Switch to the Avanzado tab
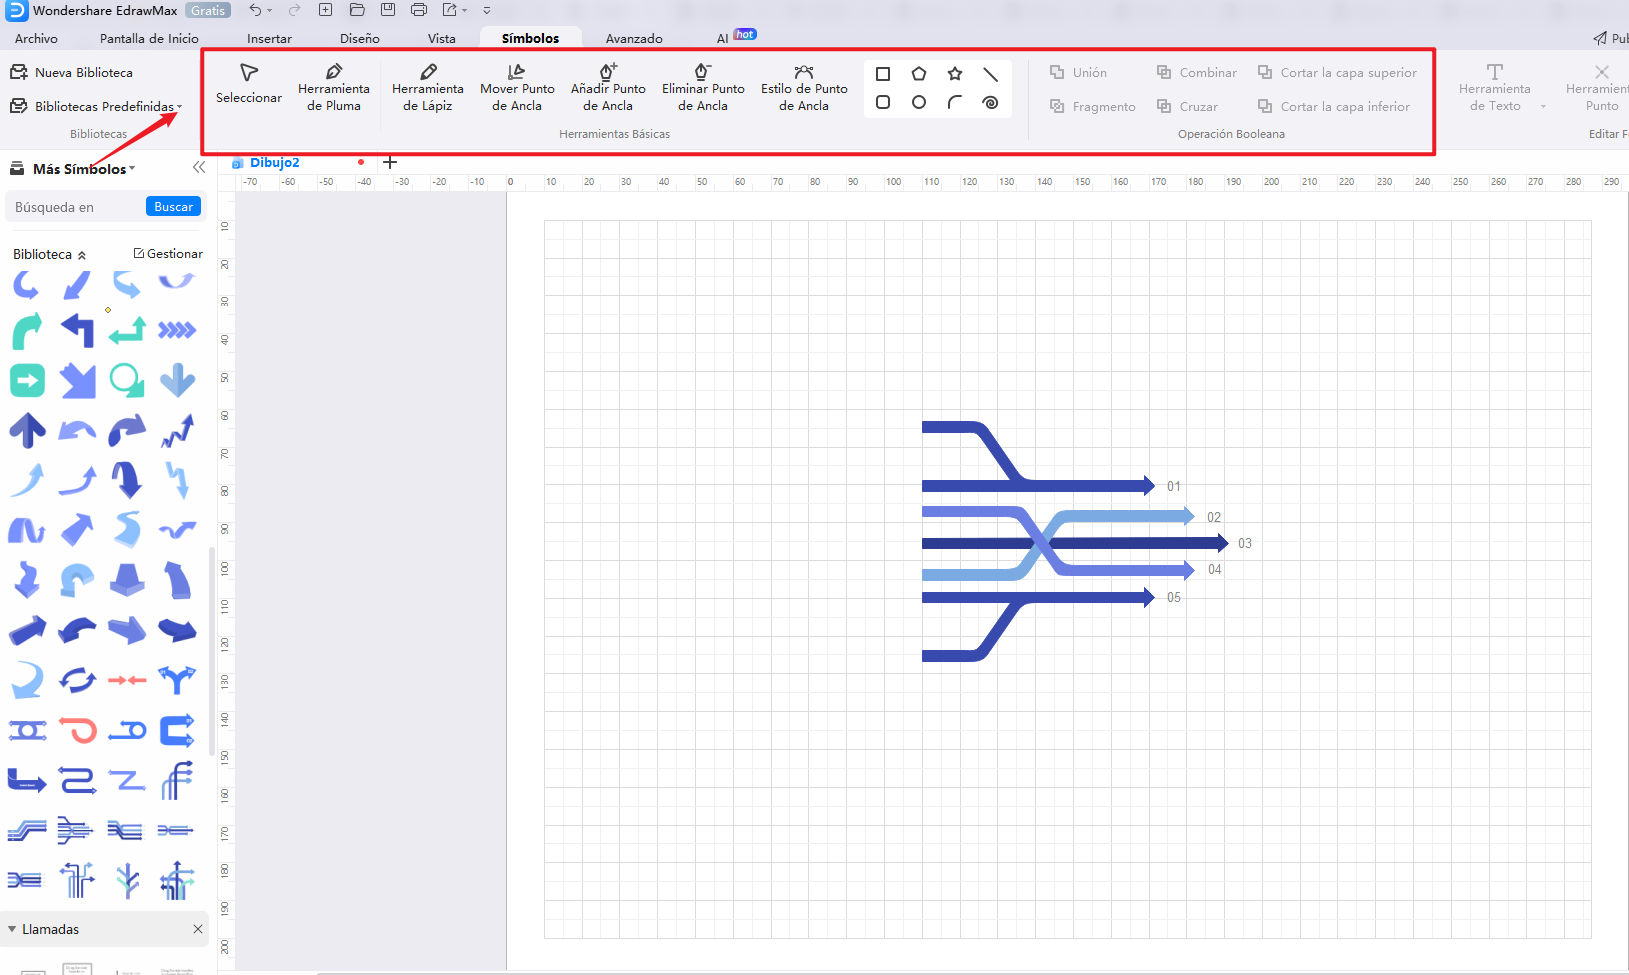Screen dimensions: 1629x975 tap(634, 38)
